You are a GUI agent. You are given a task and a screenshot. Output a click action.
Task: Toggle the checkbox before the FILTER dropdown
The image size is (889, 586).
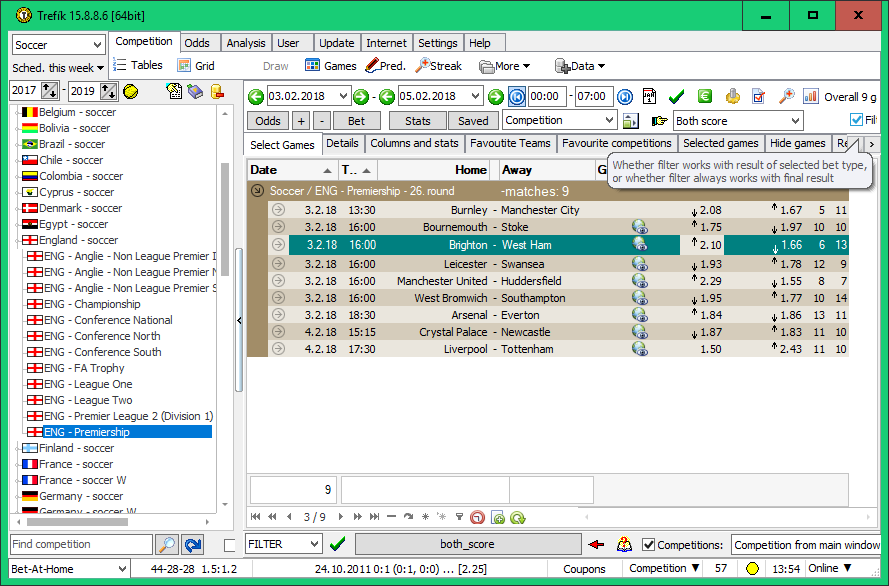(x=230, y=545)
